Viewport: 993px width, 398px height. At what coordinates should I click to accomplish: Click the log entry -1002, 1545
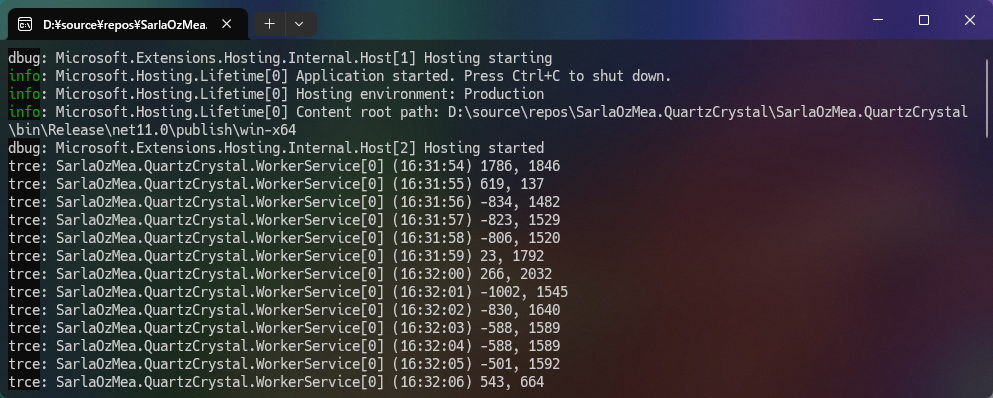288,292
